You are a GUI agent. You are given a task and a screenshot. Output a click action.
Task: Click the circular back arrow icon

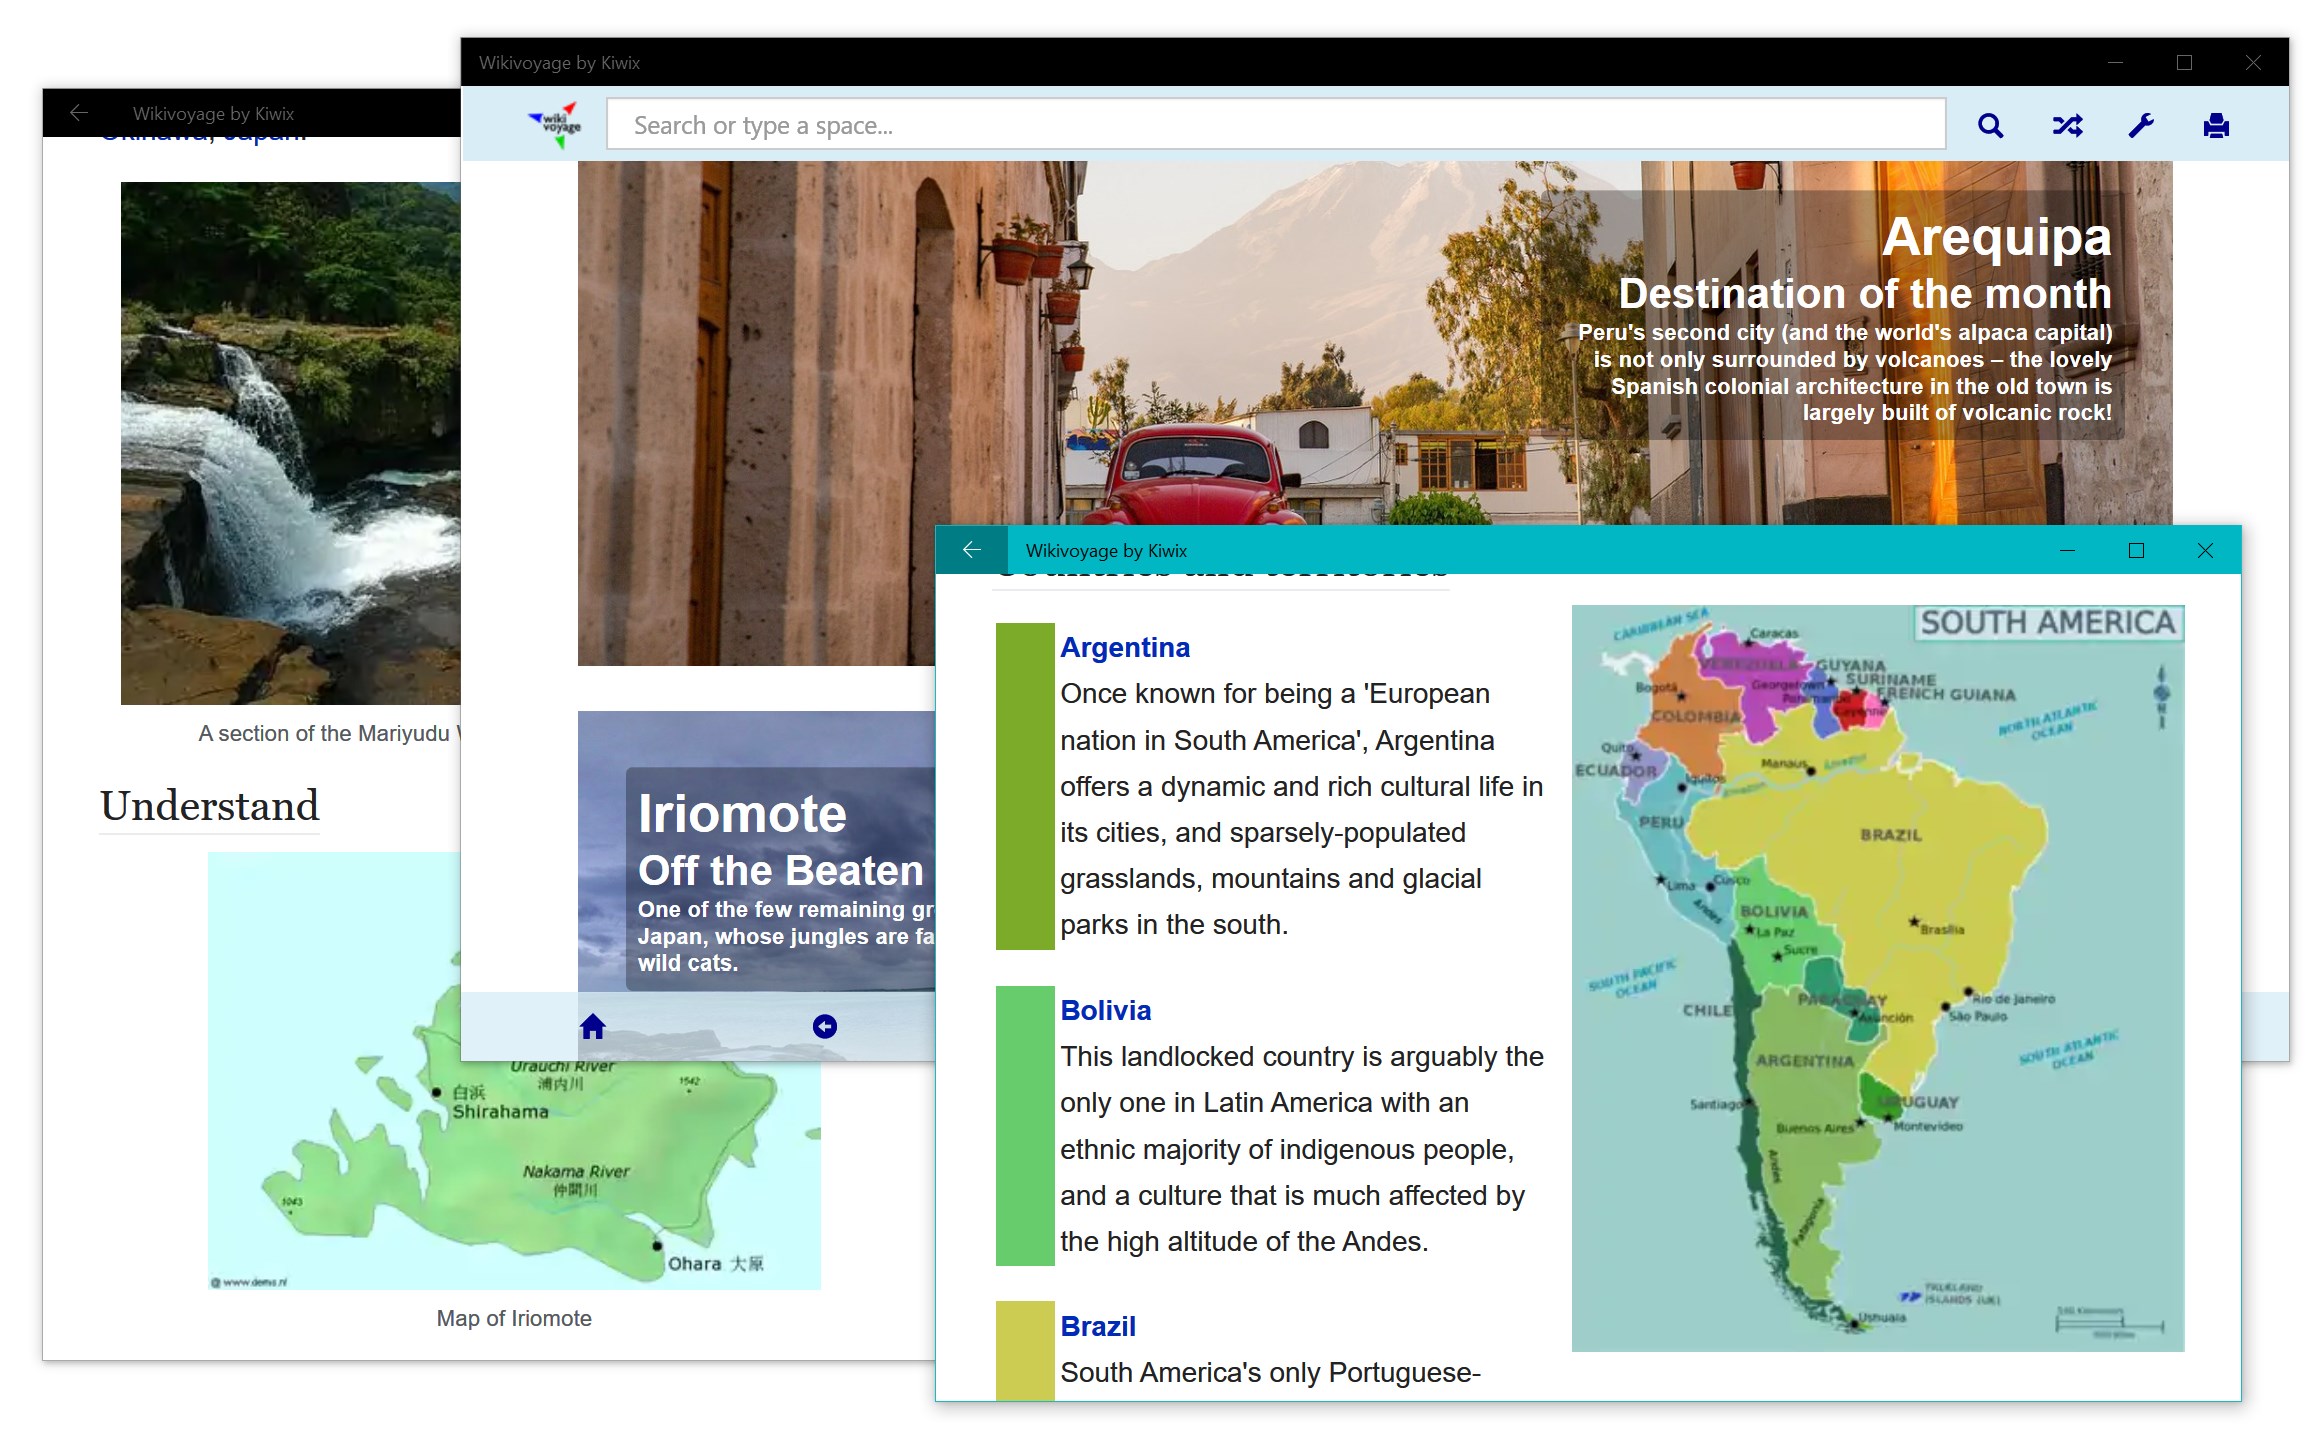[x=824, y=1026]
